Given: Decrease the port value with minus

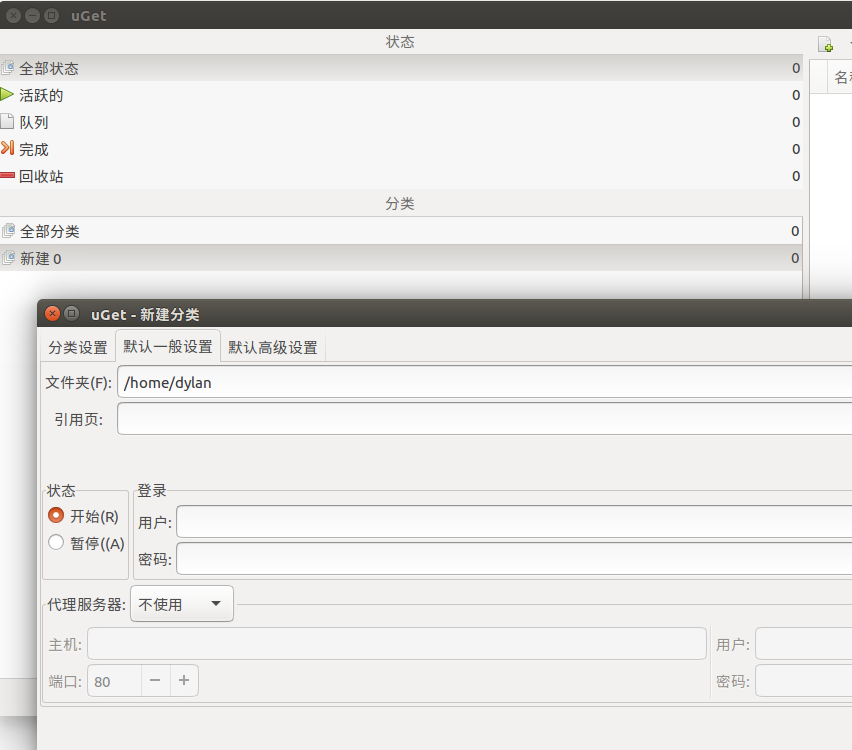Looking at the screenshot, I should (155, 680).
